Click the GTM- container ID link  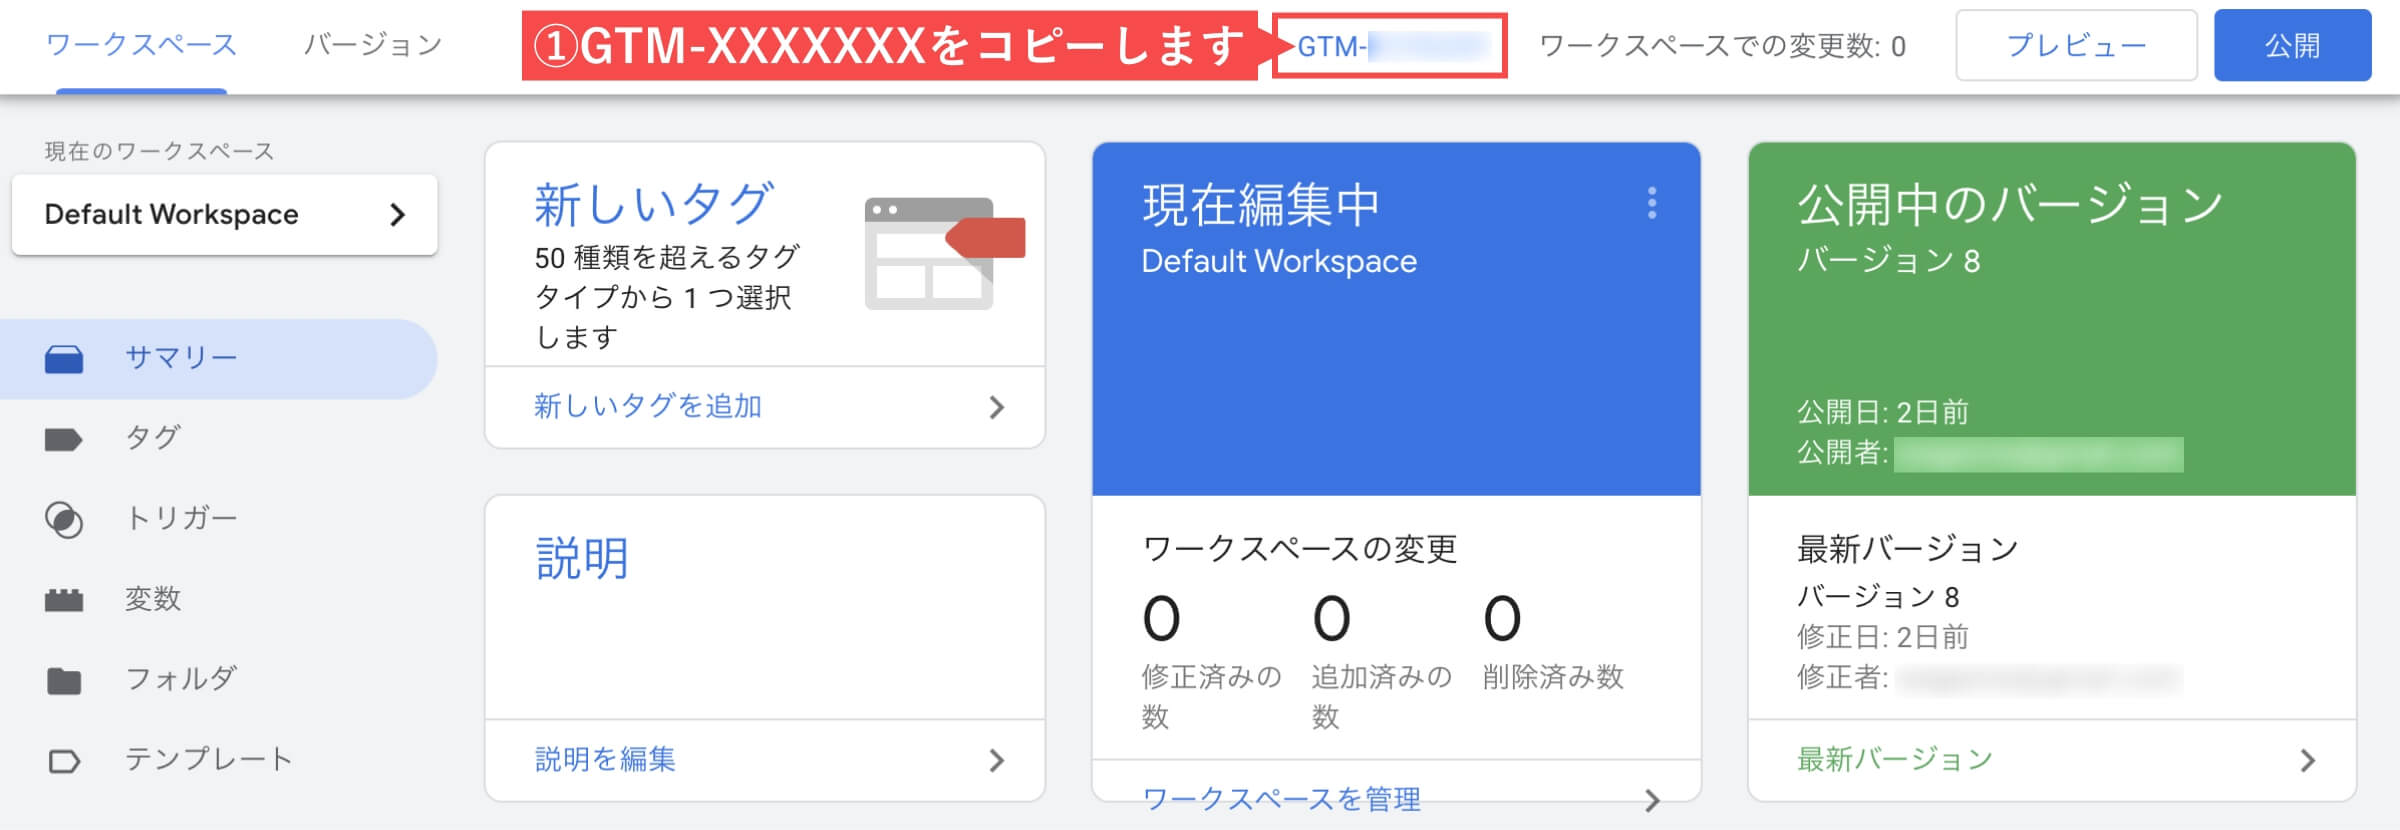pyautogui.click(x=1391, y=46)
